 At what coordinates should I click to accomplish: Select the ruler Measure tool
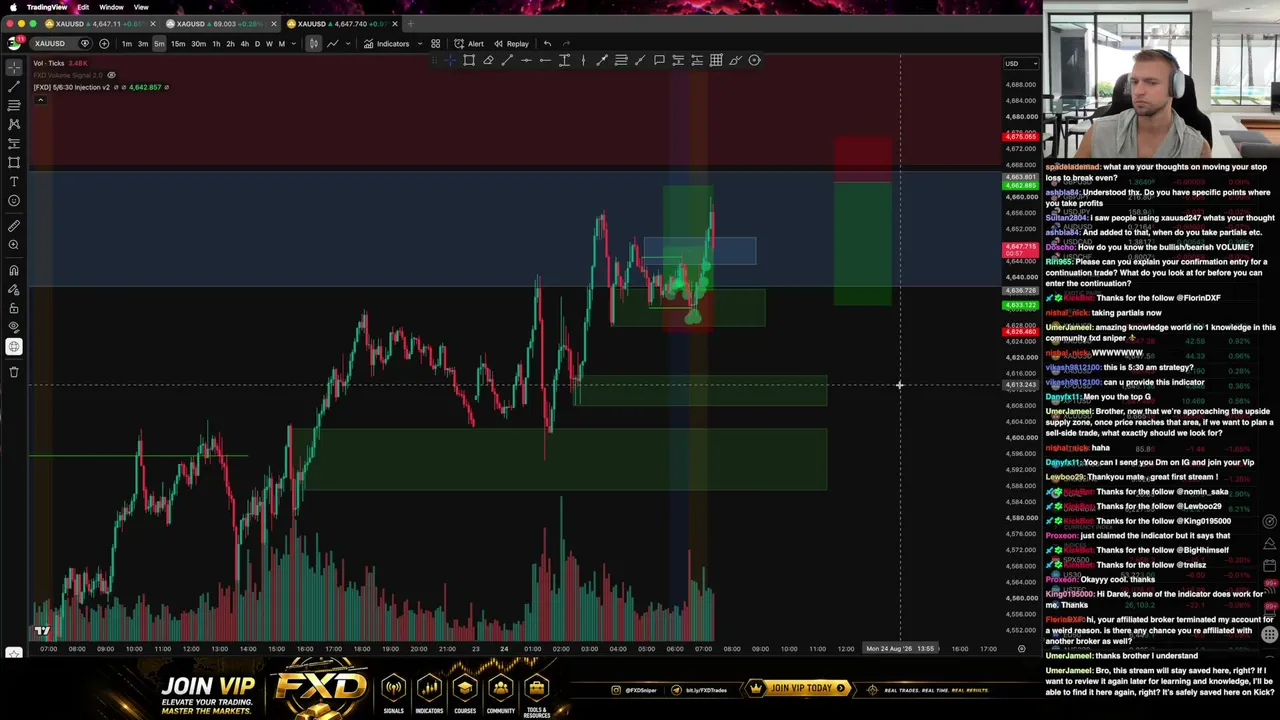14,226
